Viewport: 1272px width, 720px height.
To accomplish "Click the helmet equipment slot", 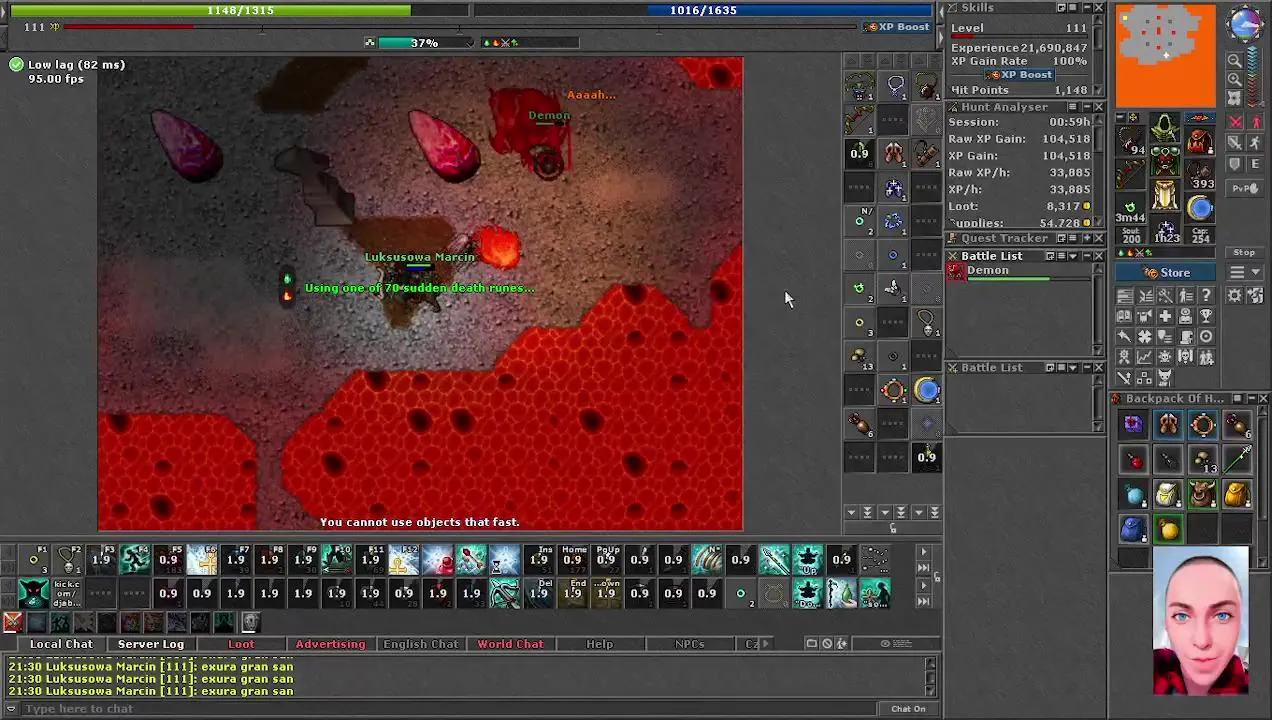I will [1165, 127].
